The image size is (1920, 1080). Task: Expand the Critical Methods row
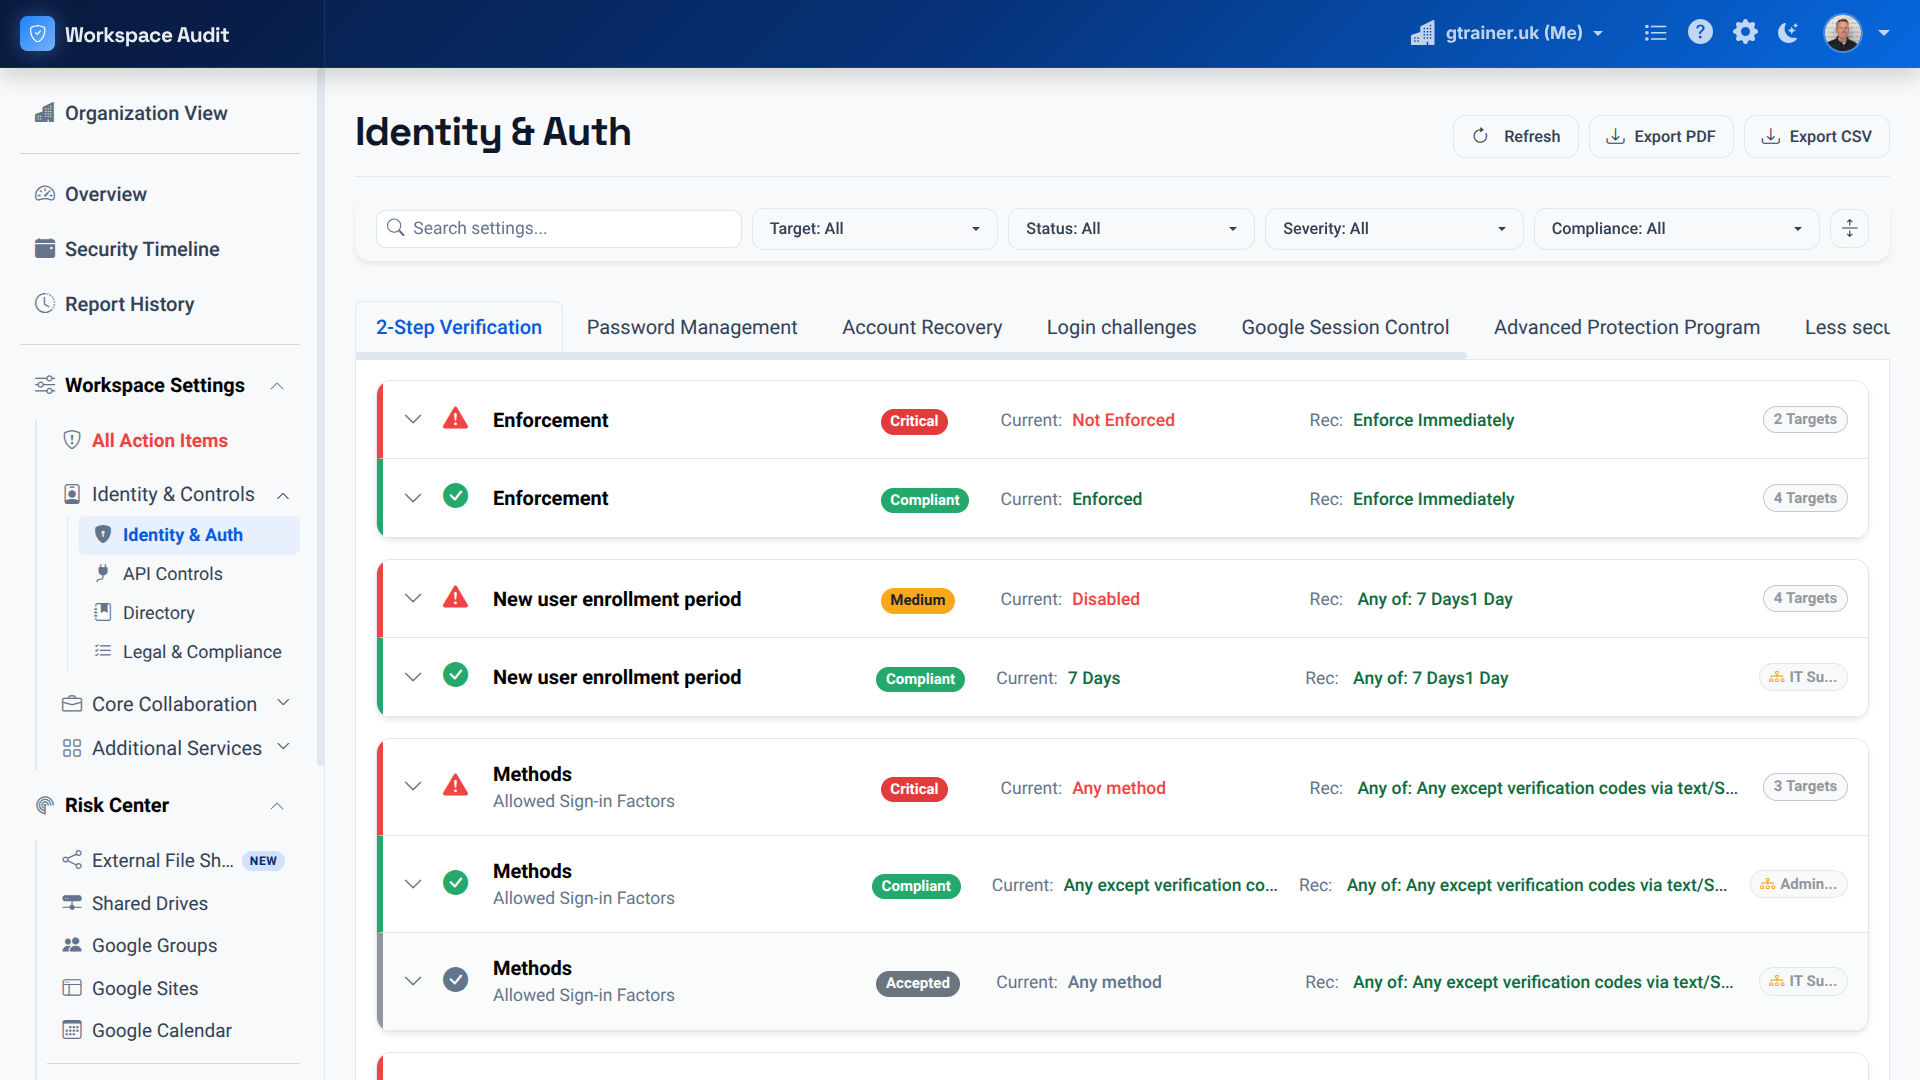click(413, 786)
